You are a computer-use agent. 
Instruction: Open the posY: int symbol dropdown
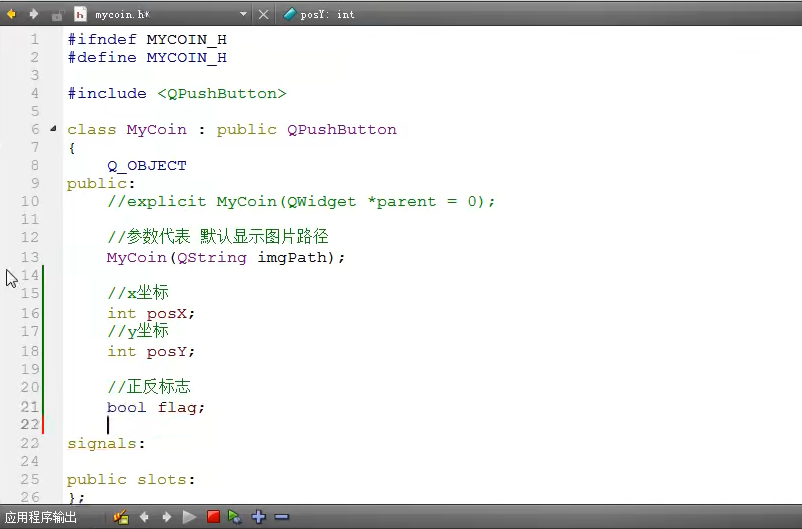[x=327, y=14]
